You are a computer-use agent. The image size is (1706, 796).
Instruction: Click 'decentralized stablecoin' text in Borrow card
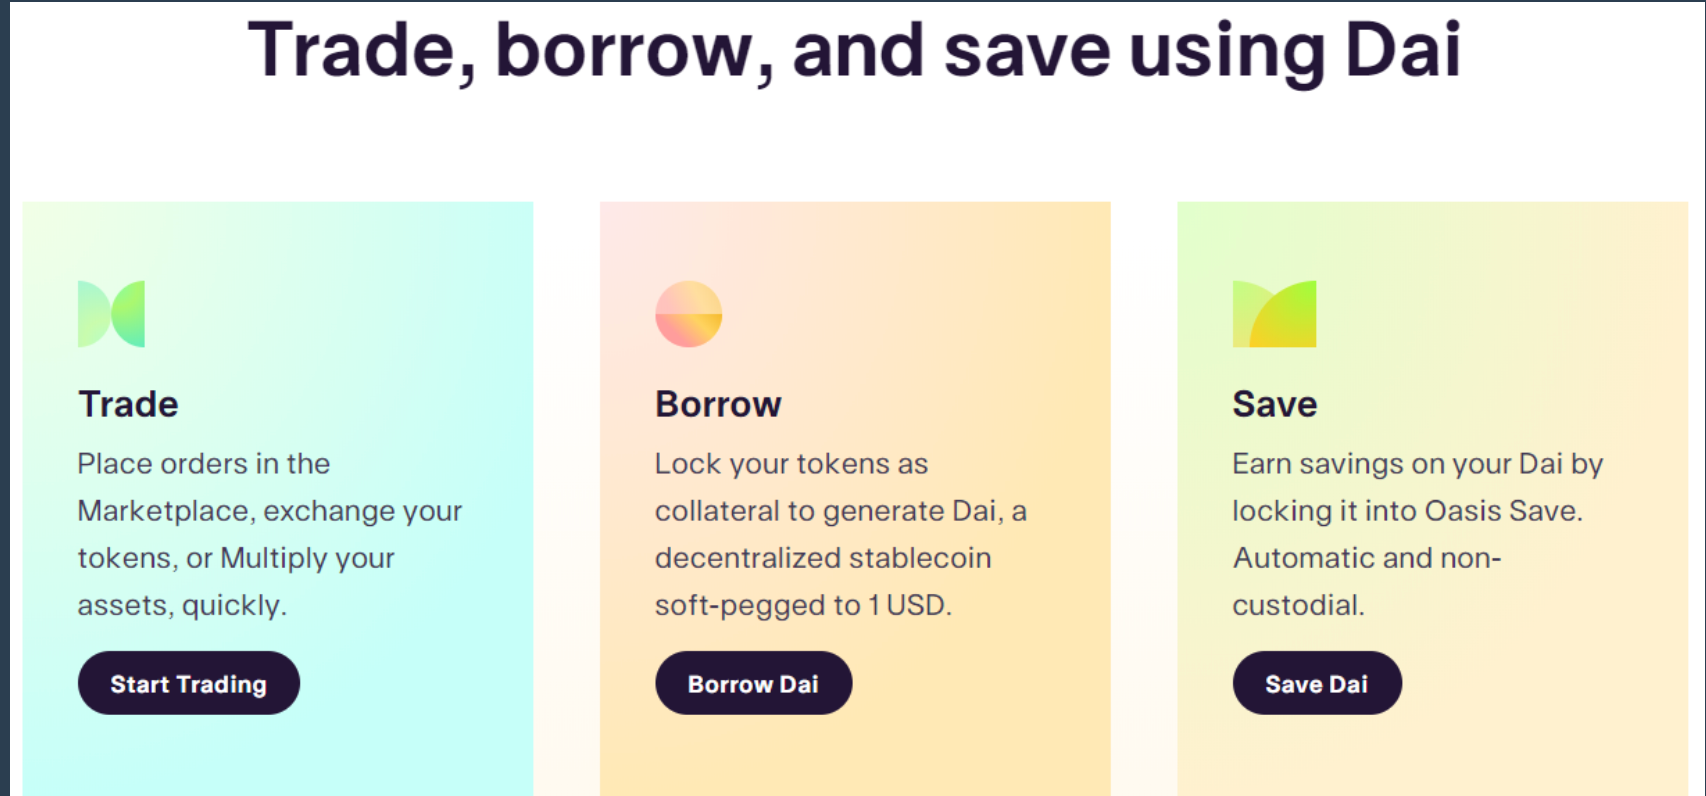(x=823, y=558)
